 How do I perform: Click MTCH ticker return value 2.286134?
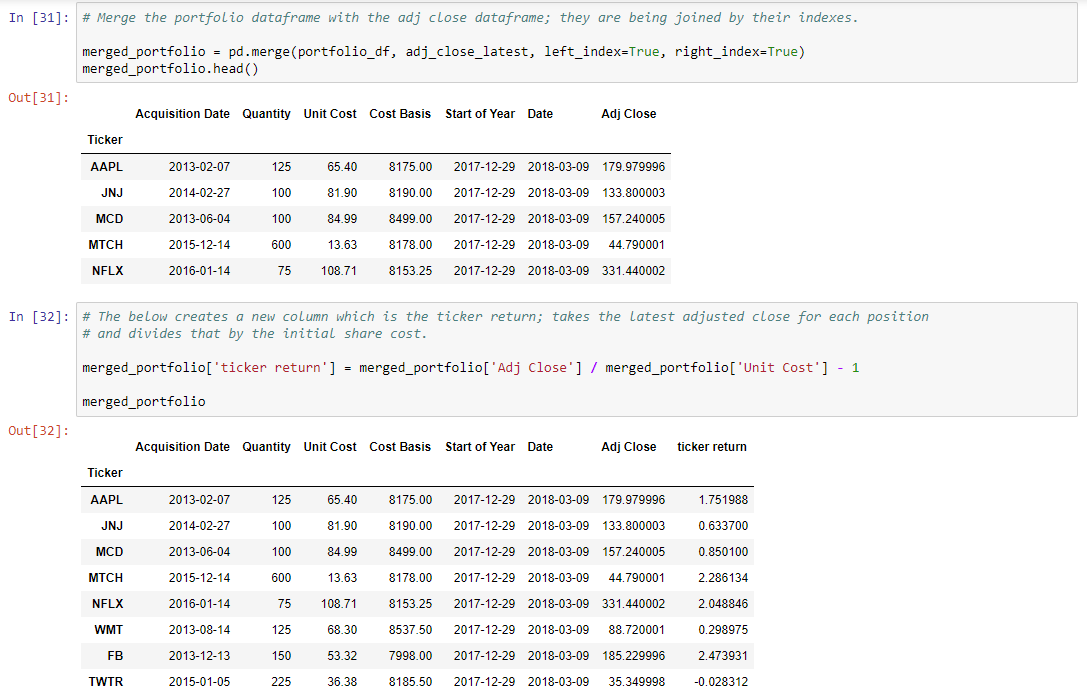(723, 578)
